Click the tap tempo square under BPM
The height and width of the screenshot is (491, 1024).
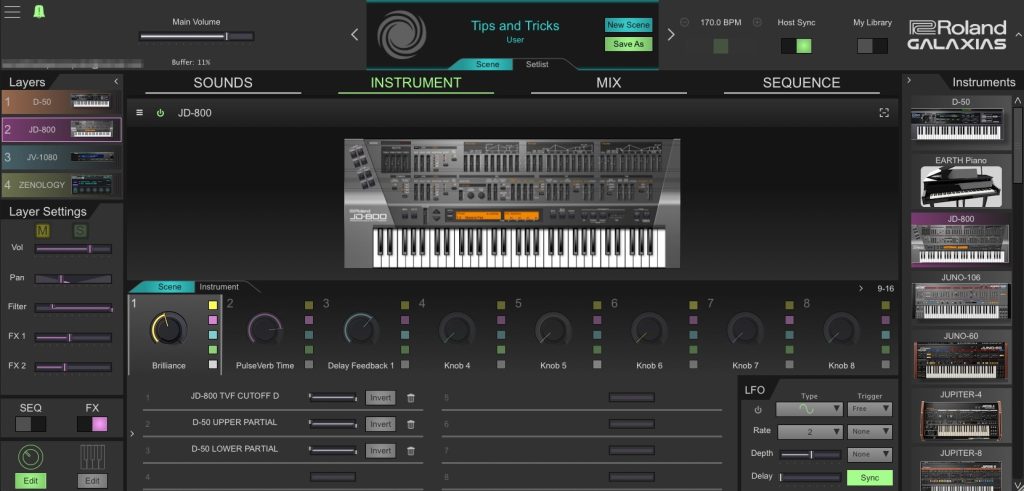point(720,46)
